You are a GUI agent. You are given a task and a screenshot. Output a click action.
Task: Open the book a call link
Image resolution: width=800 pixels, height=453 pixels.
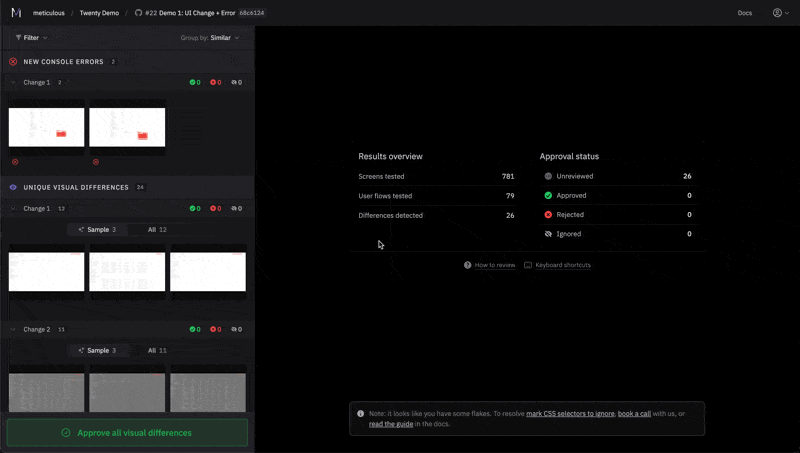click(634, 414)
